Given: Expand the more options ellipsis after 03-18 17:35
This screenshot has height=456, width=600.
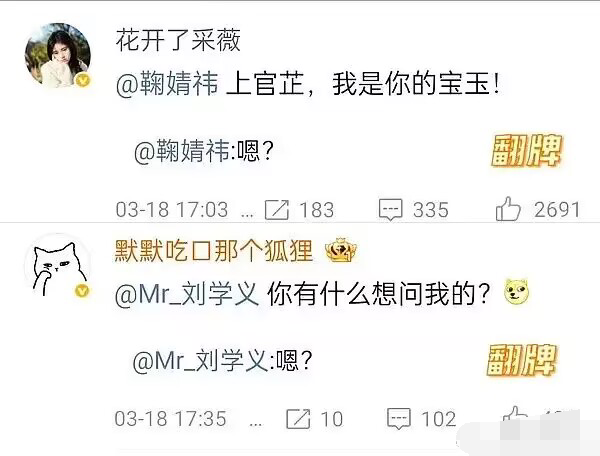Looking at the screenshot, I should coord(256,423).
